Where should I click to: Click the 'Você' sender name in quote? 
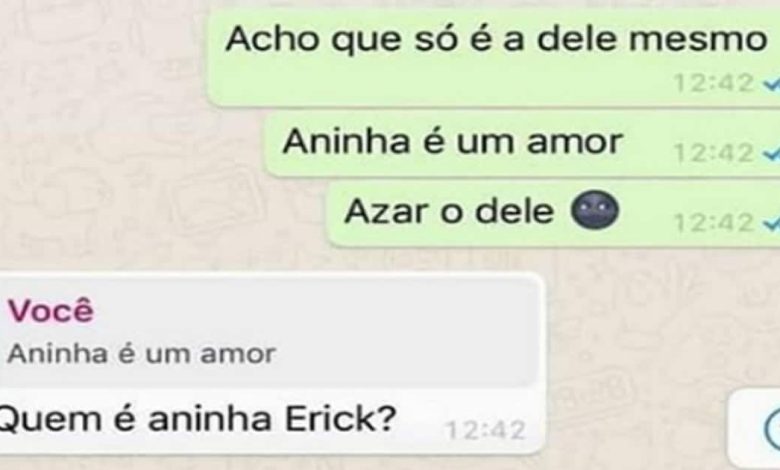(50, 311)
